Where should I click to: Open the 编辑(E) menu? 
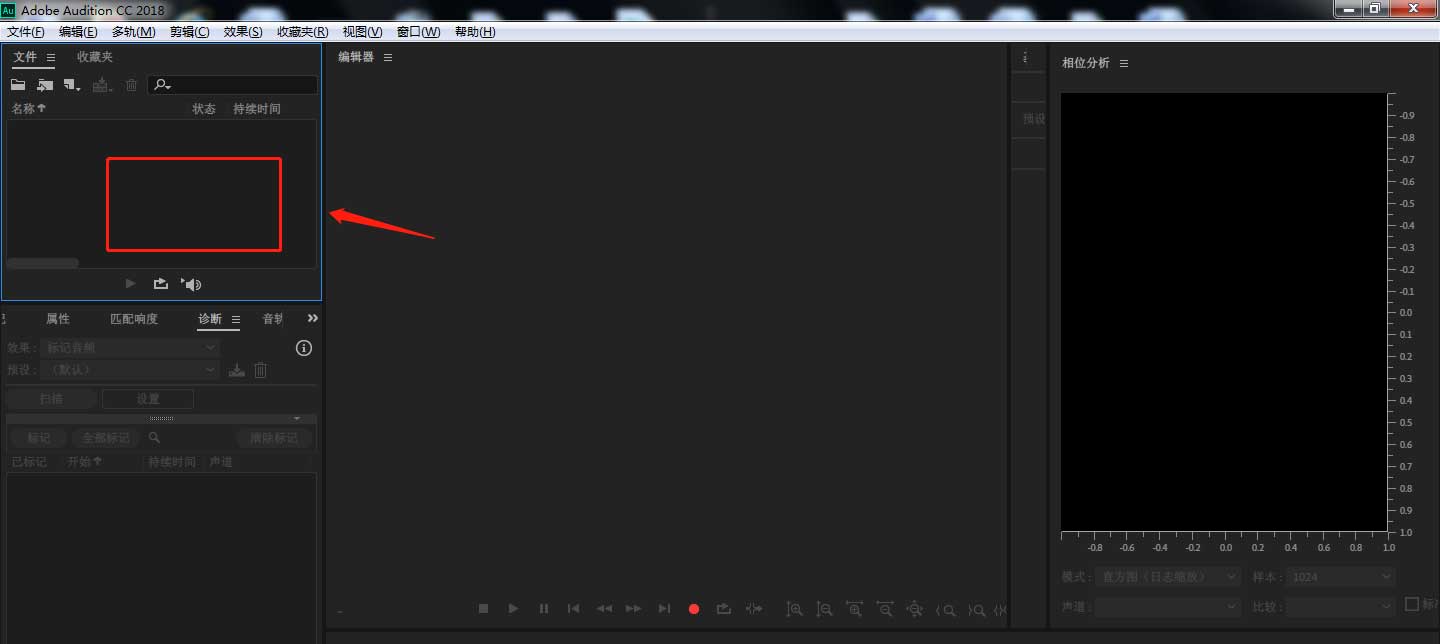coord(78,32)
